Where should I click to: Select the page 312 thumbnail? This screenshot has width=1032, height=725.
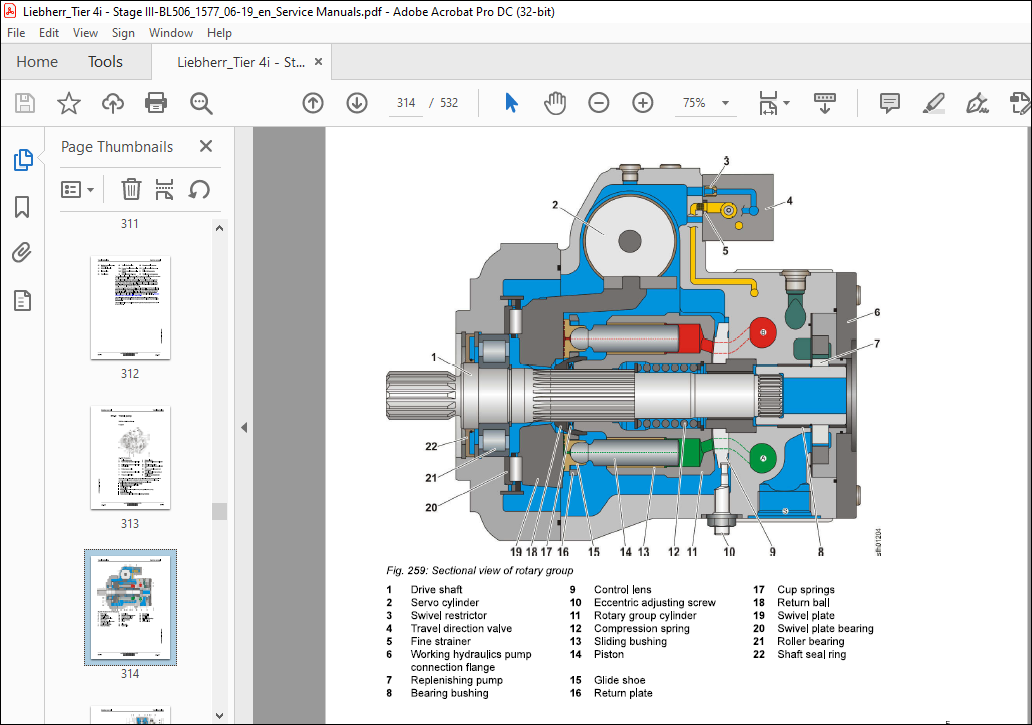coord(130,308)
